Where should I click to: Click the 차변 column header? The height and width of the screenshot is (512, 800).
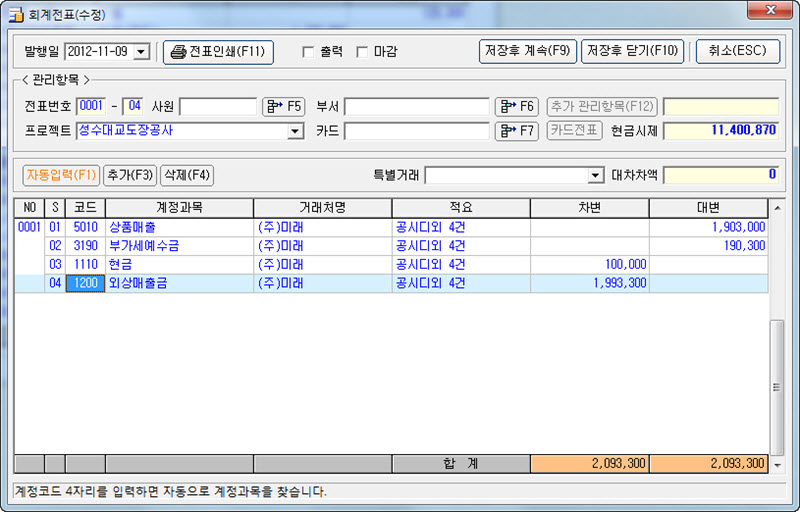(590, 208)
